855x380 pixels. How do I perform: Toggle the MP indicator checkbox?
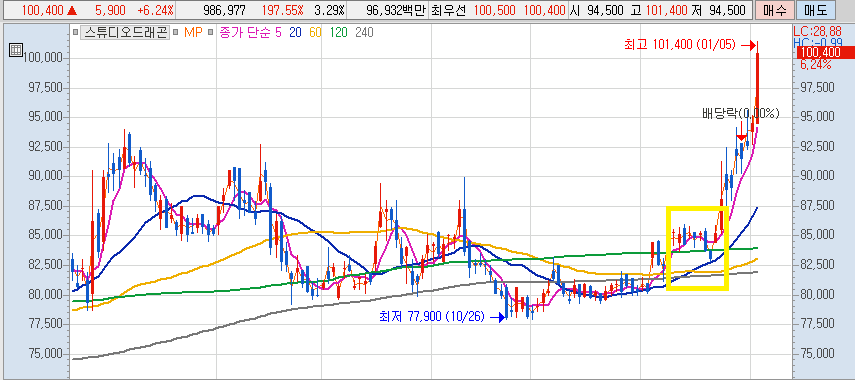click(x=176, y=33)
